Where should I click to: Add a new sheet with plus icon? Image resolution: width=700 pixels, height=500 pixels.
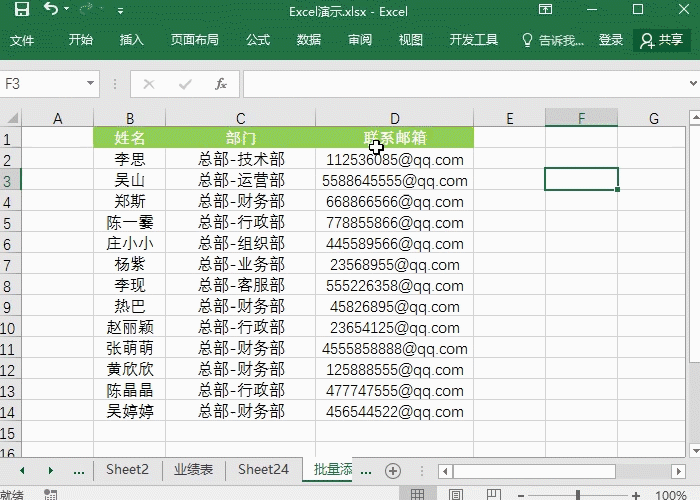coord(393,470)
